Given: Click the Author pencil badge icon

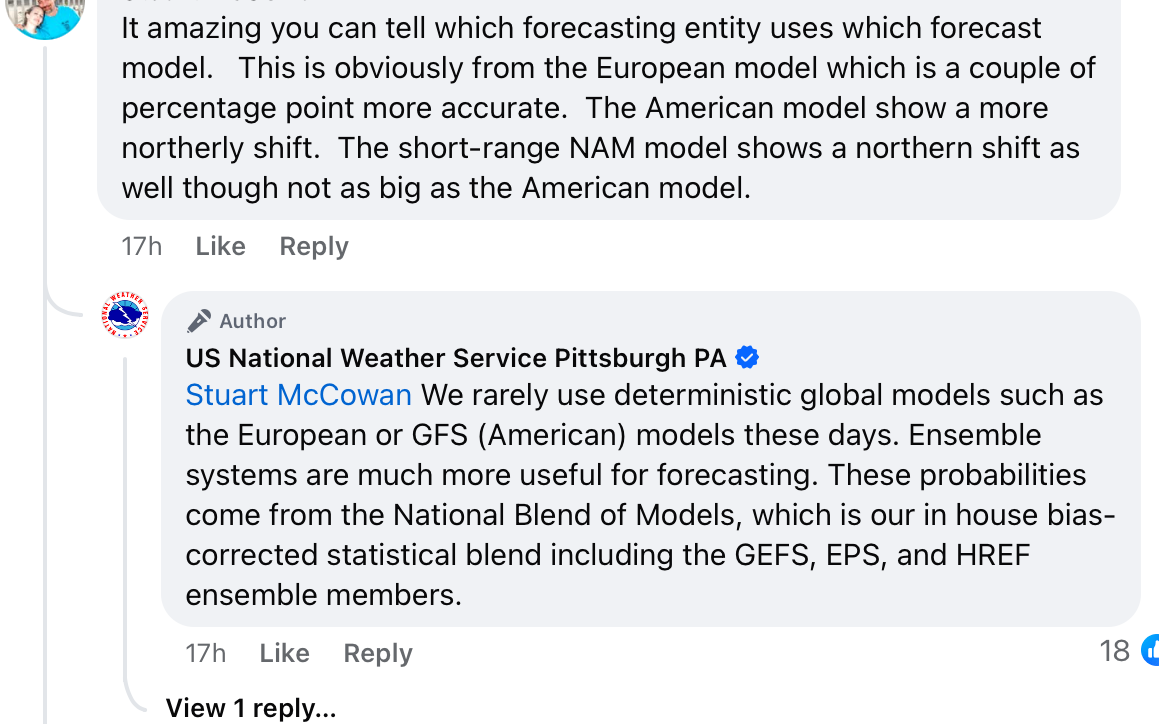Looking at the screenshot, I should tap(199, 321).
